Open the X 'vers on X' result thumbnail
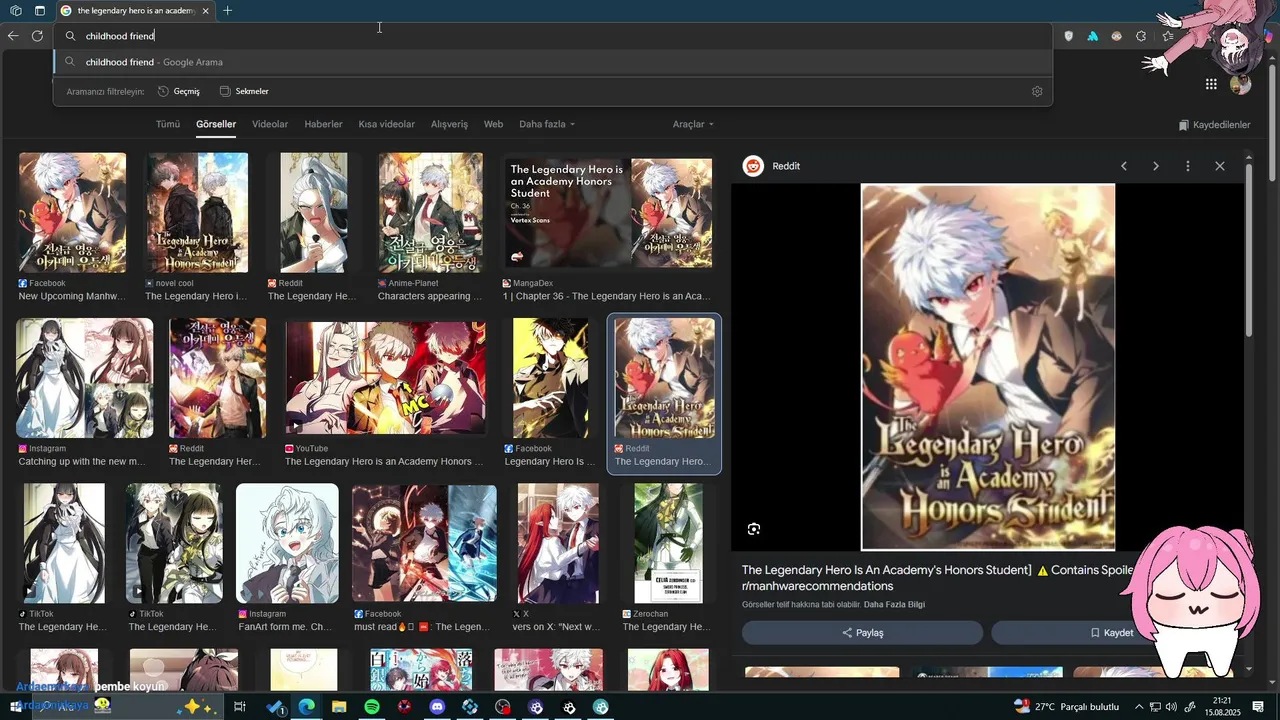 (x=558, y=543)
